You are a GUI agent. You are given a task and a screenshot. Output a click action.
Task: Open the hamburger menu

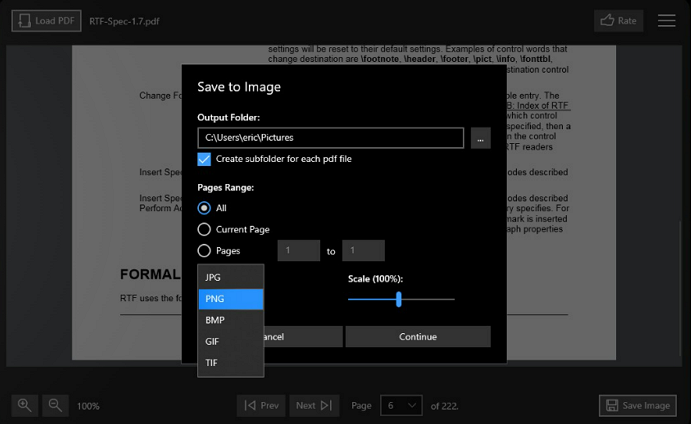pos(667,20)
